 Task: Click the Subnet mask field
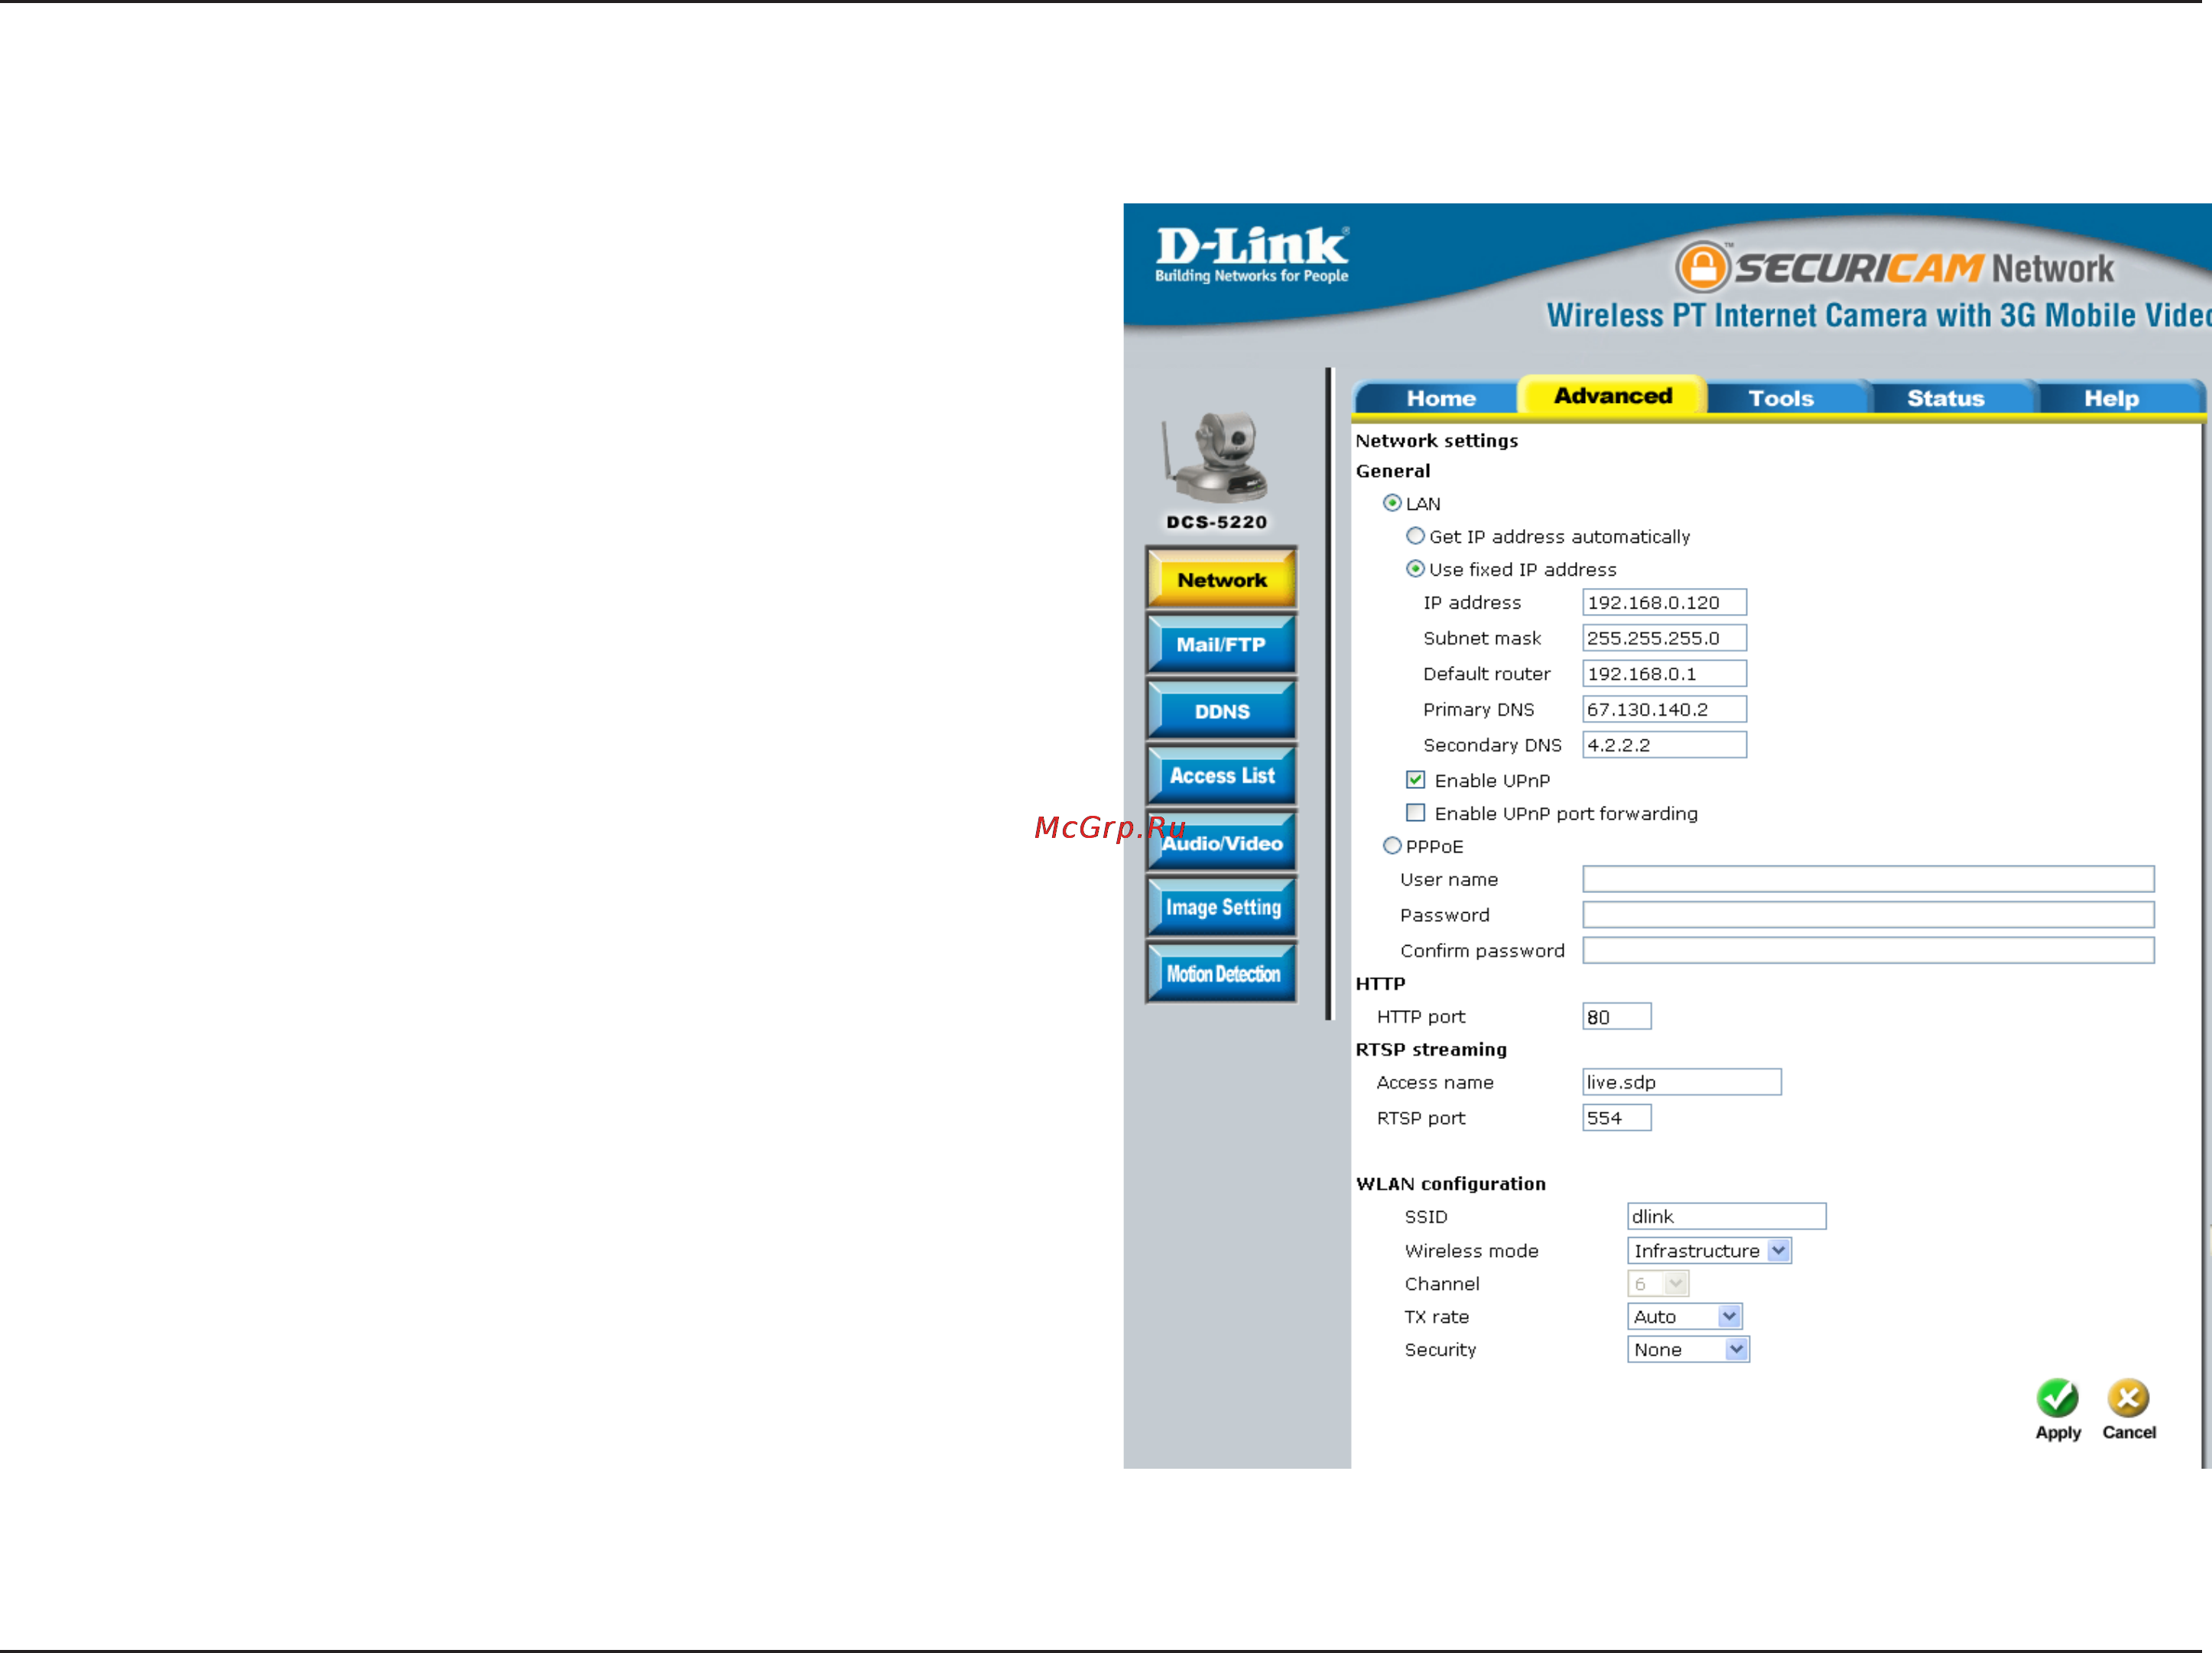point(1664,638)
